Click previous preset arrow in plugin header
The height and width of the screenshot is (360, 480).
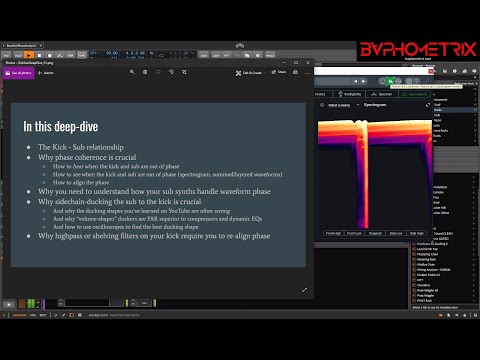(x=355, y=81)
